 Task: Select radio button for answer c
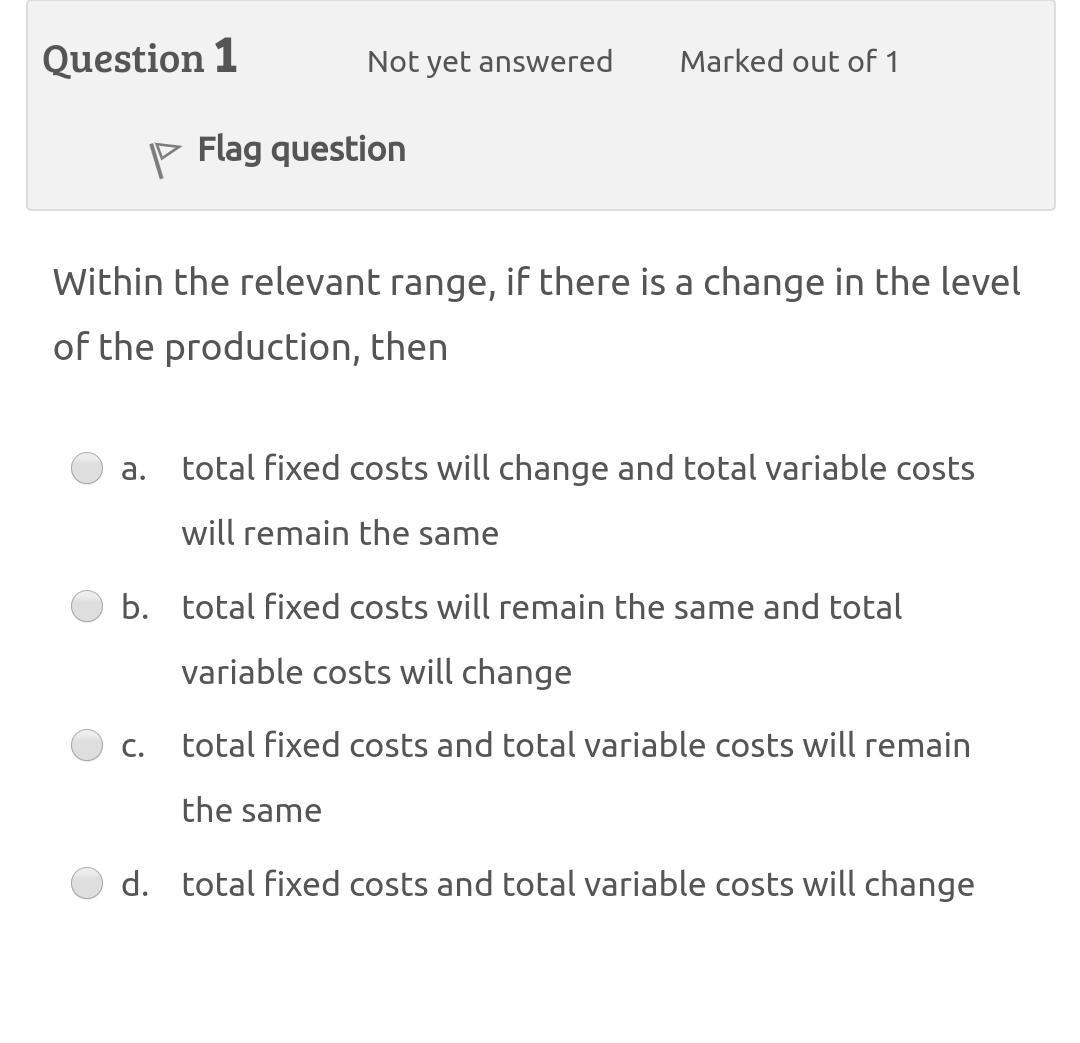coord(87,744)
